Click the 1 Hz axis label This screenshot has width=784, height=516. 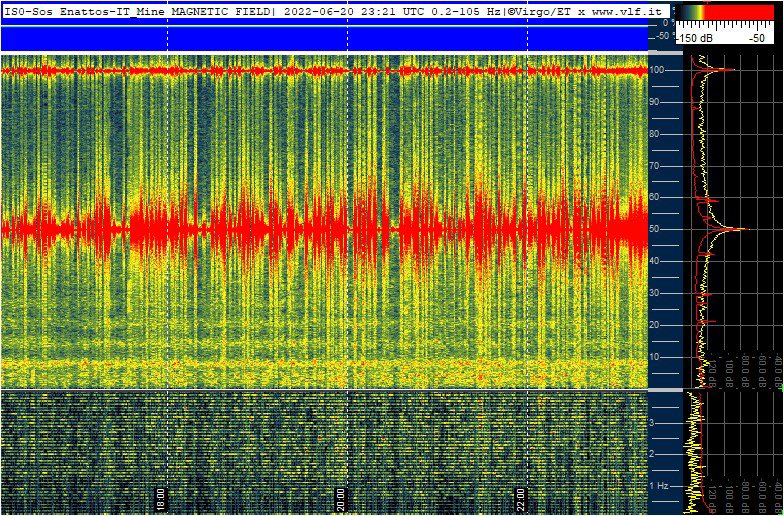pyautogui.click(x=660, y=486)
